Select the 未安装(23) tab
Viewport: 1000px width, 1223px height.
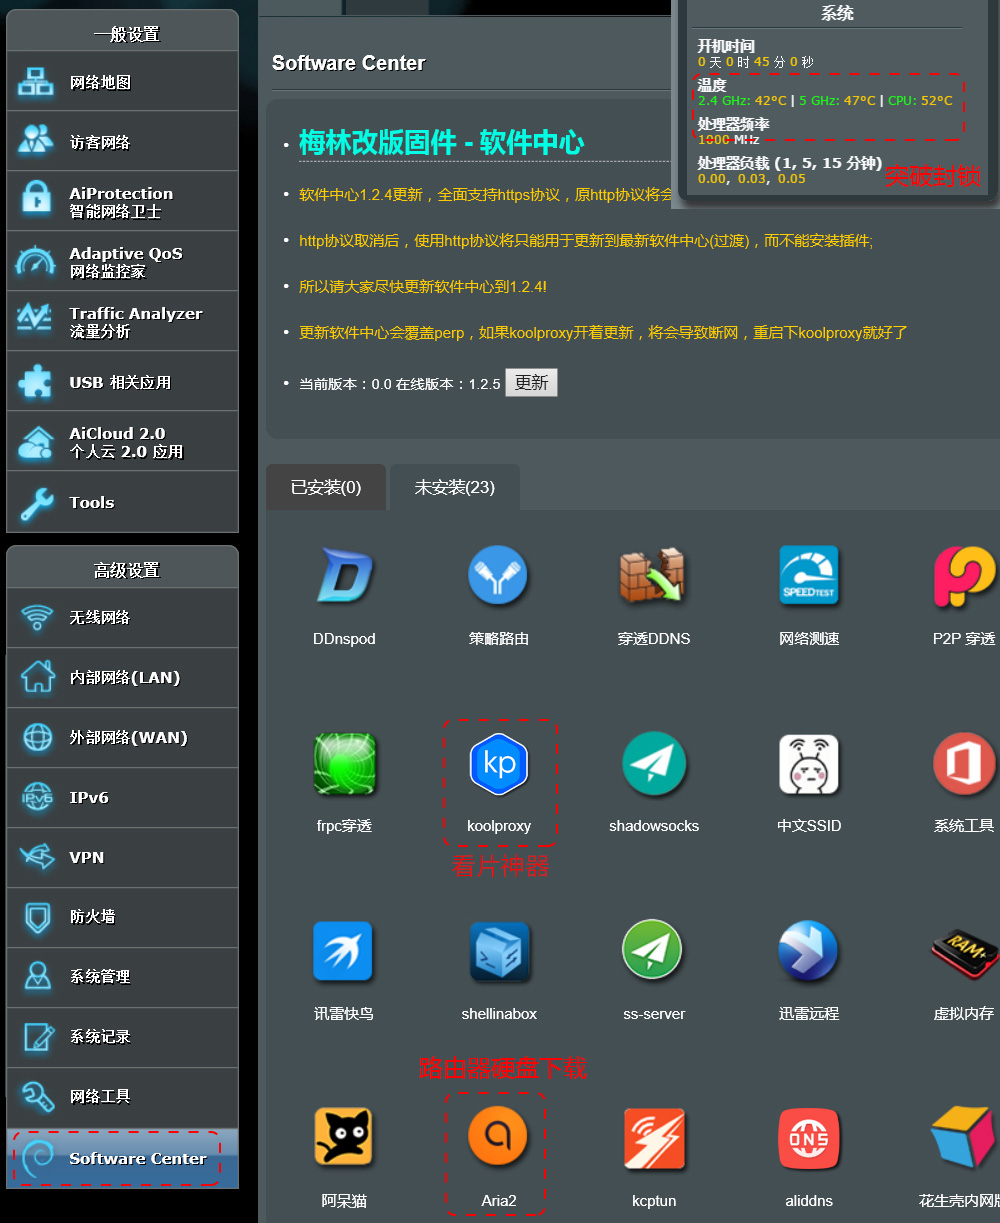tap(455, 487)
